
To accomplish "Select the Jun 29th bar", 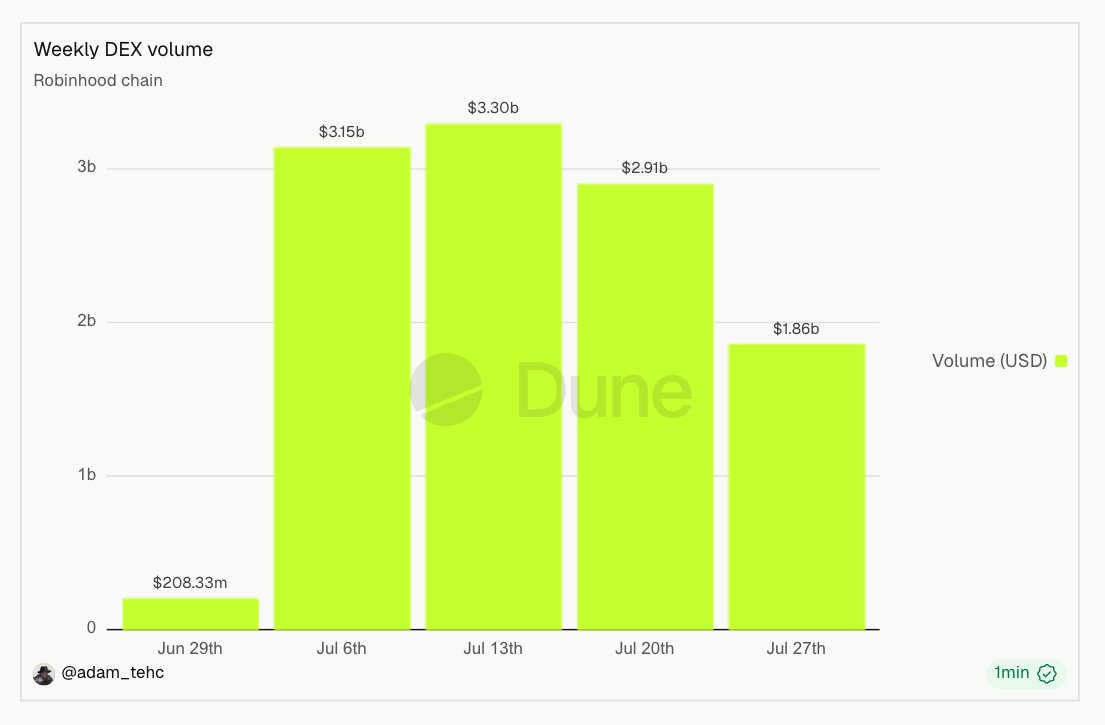I will [x=190, y=614].
